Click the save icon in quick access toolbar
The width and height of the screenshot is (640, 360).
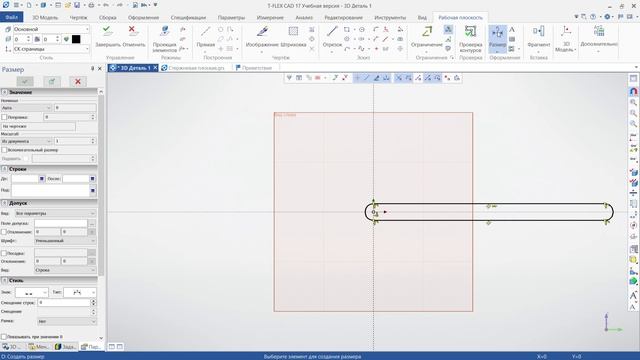pos(77,5)
